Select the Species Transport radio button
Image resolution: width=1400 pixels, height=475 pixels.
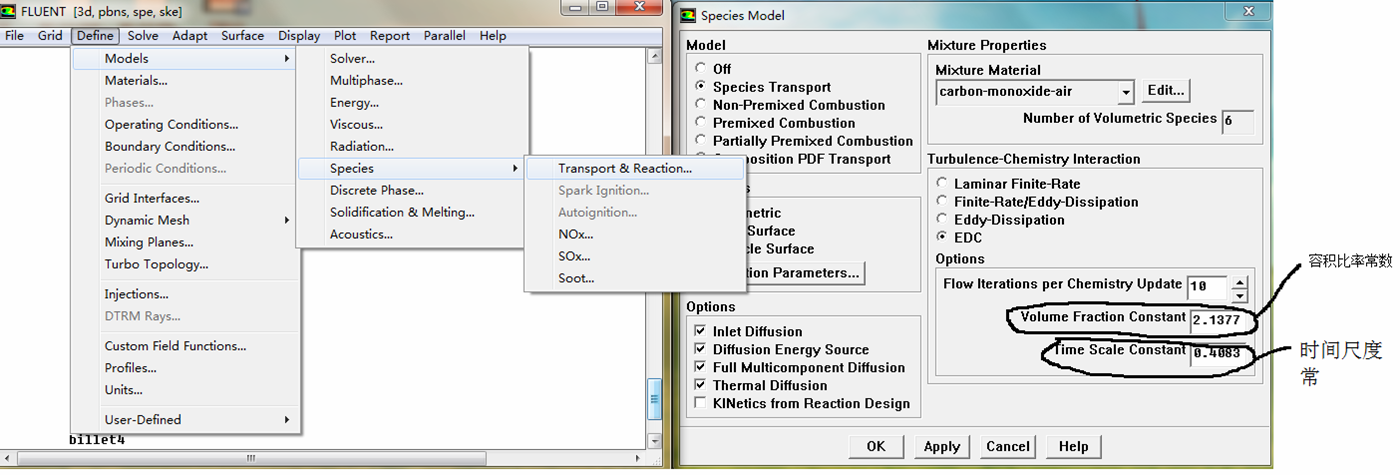700,87
